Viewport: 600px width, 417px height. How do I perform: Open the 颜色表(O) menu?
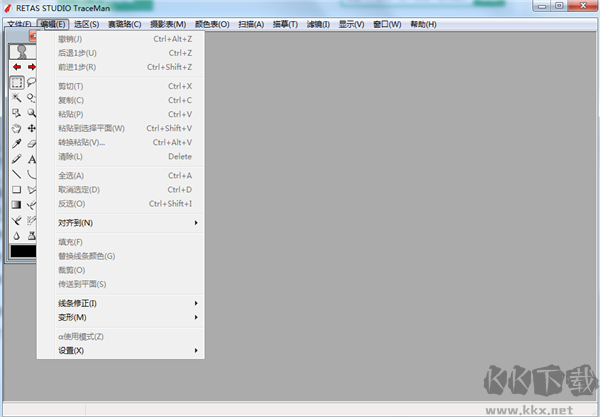212,24
